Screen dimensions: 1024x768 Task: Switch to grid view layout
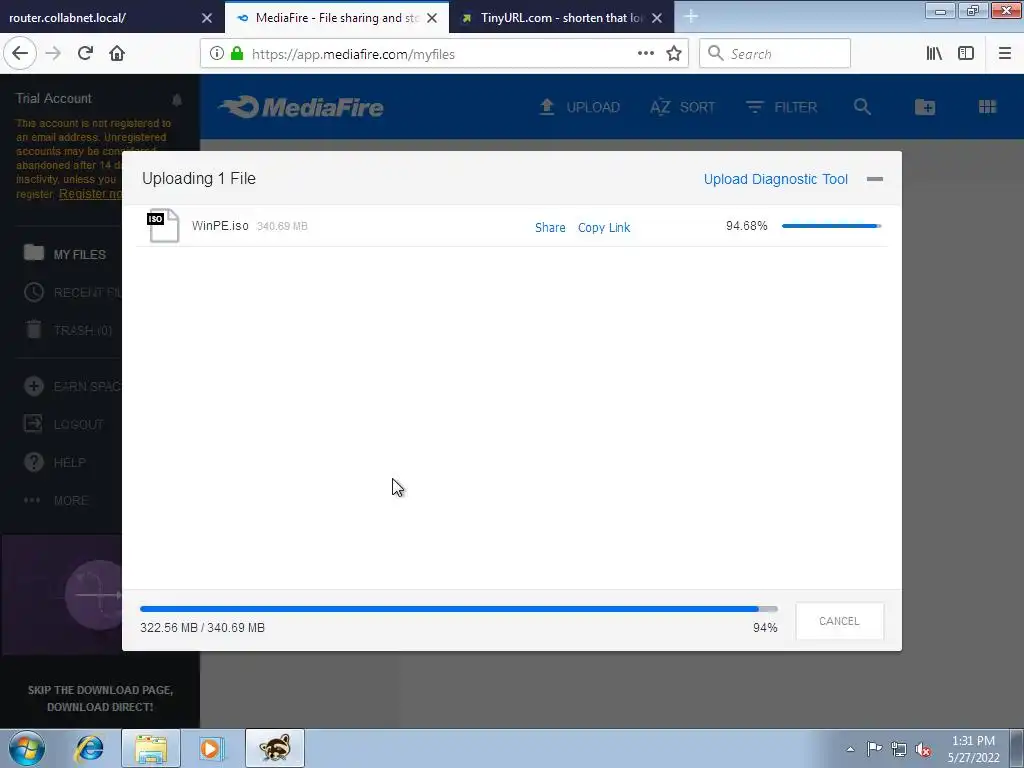pyautogui.click(x=987, y=107)
